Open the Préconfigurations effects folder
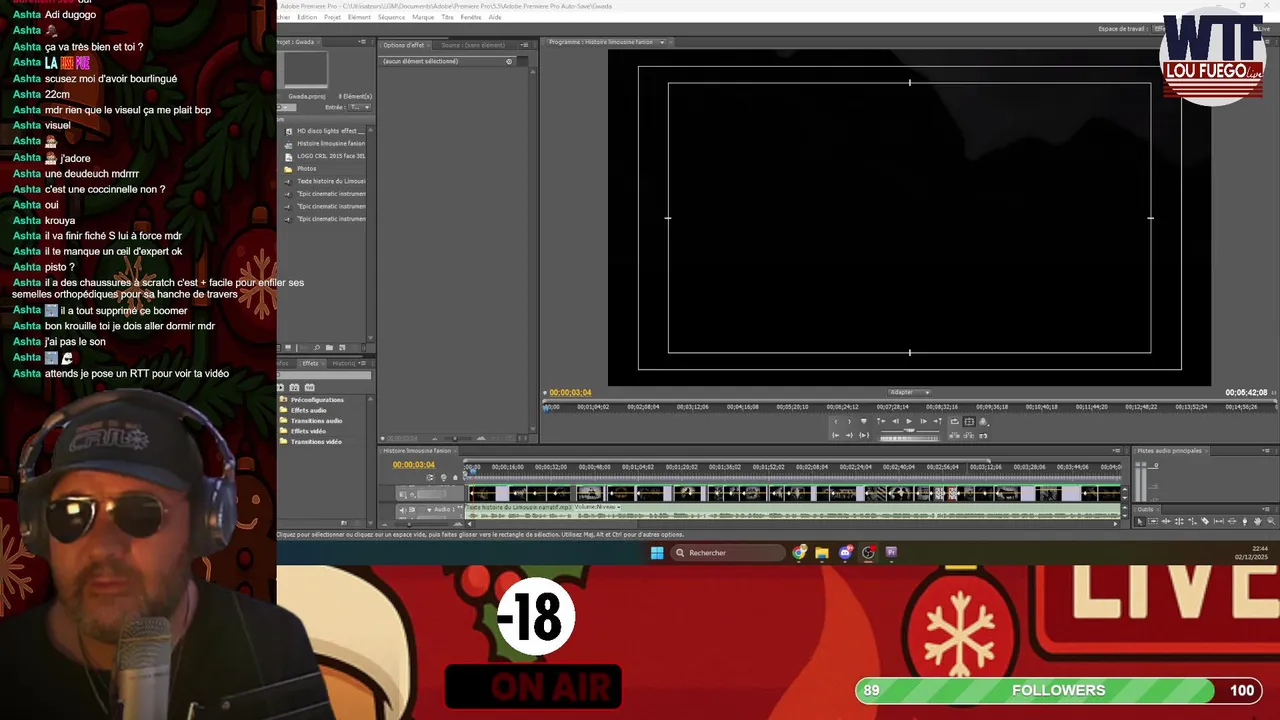Image resolution: width=1280 pixels, height=720 pixels. tap(317, 400)
